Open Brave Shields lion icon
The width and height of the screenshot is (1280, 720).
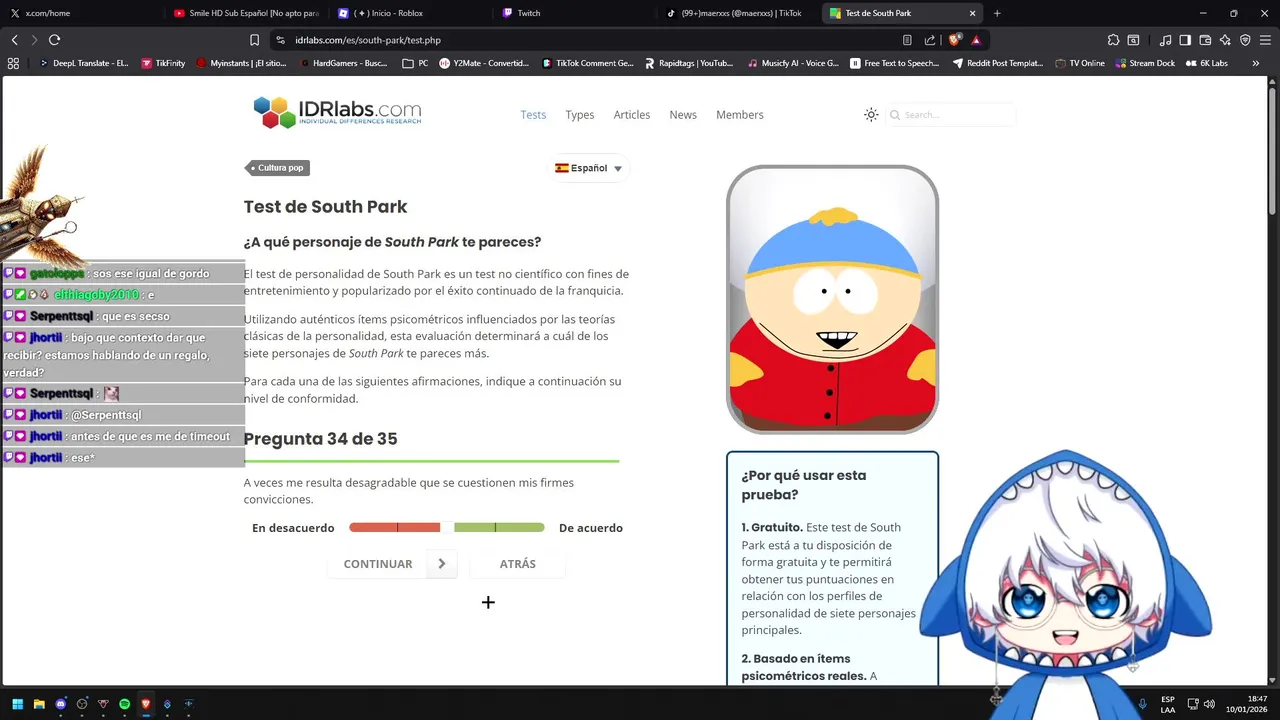[x=955, y=40]
